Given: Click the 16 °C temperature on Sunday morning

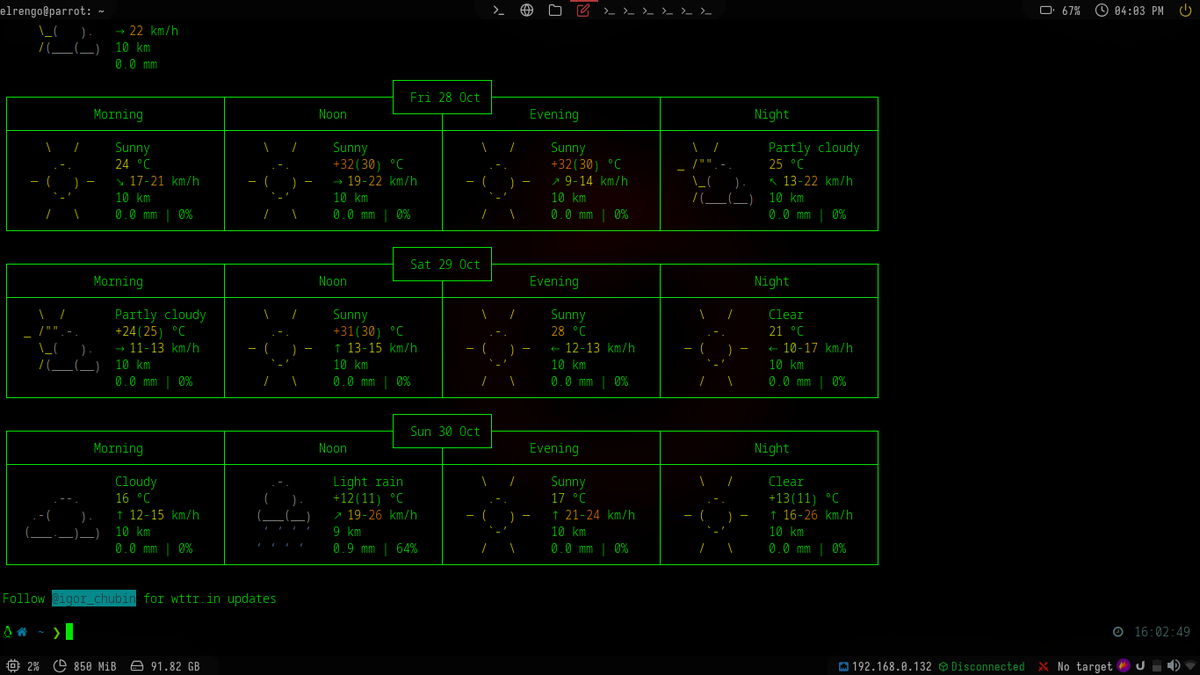Looking at the screenshot, I should (132, 498).
